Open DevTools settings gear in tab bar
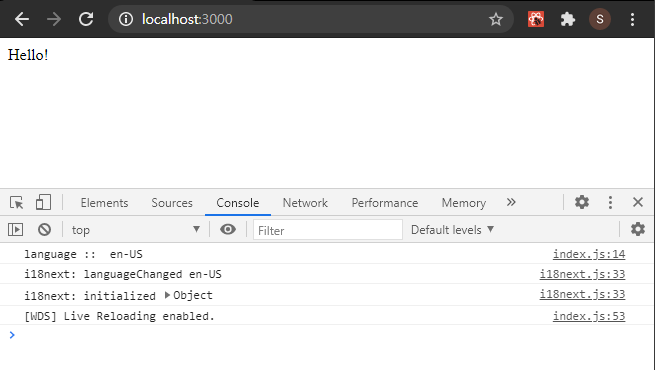655x370 pixels. click(581, 202)
